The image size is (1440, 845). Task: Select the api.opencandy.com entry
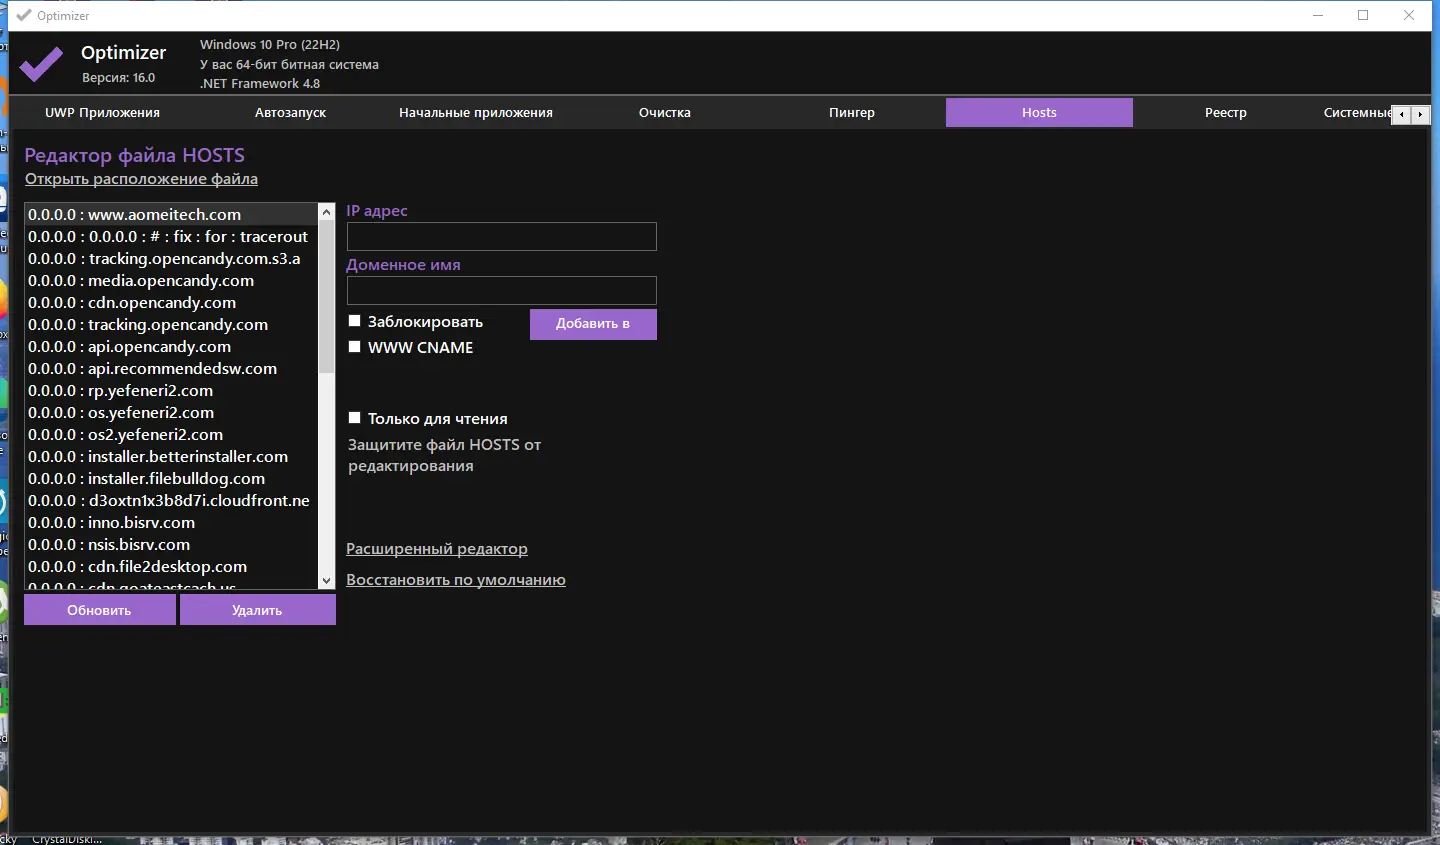pyautogui.click(x=171, y=346)
